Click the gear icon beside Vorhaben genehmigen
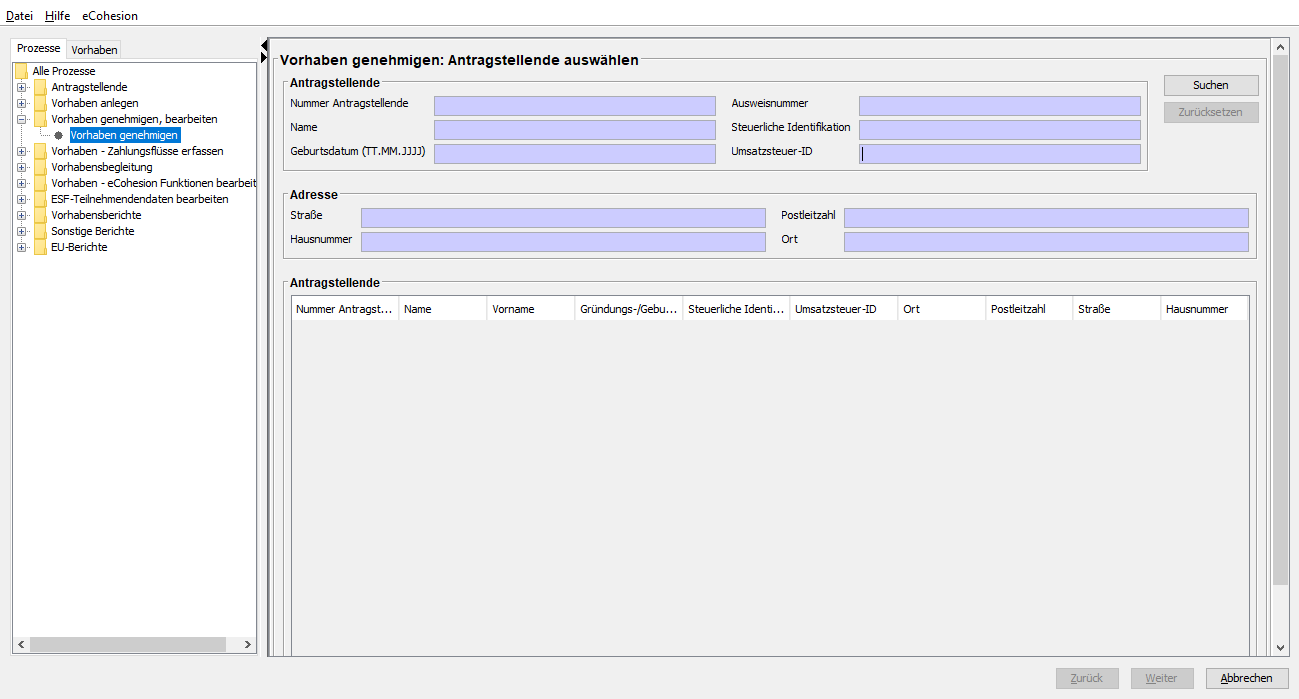Image resolution: width=1299 pixels, height=699 pixels. tap(58, 135)
